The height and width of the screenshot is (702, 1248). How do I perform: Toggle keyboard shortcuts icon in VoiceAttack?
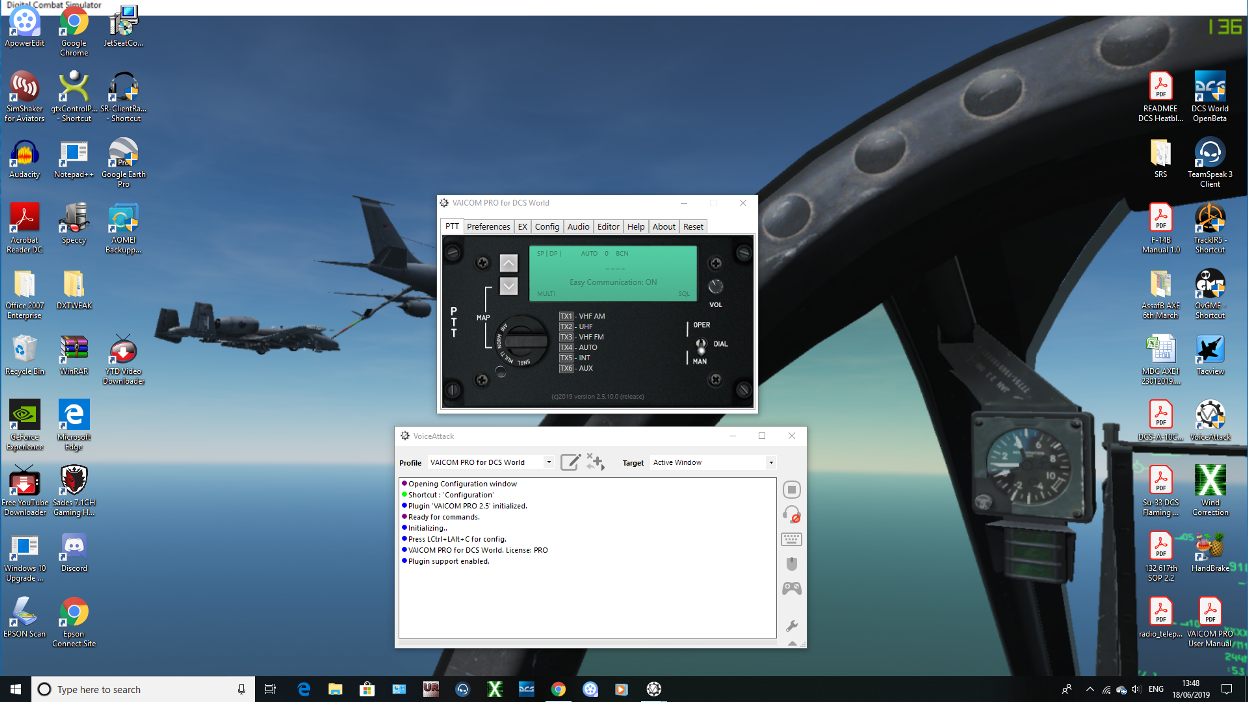pyautogui.click(x=791, y=540)
